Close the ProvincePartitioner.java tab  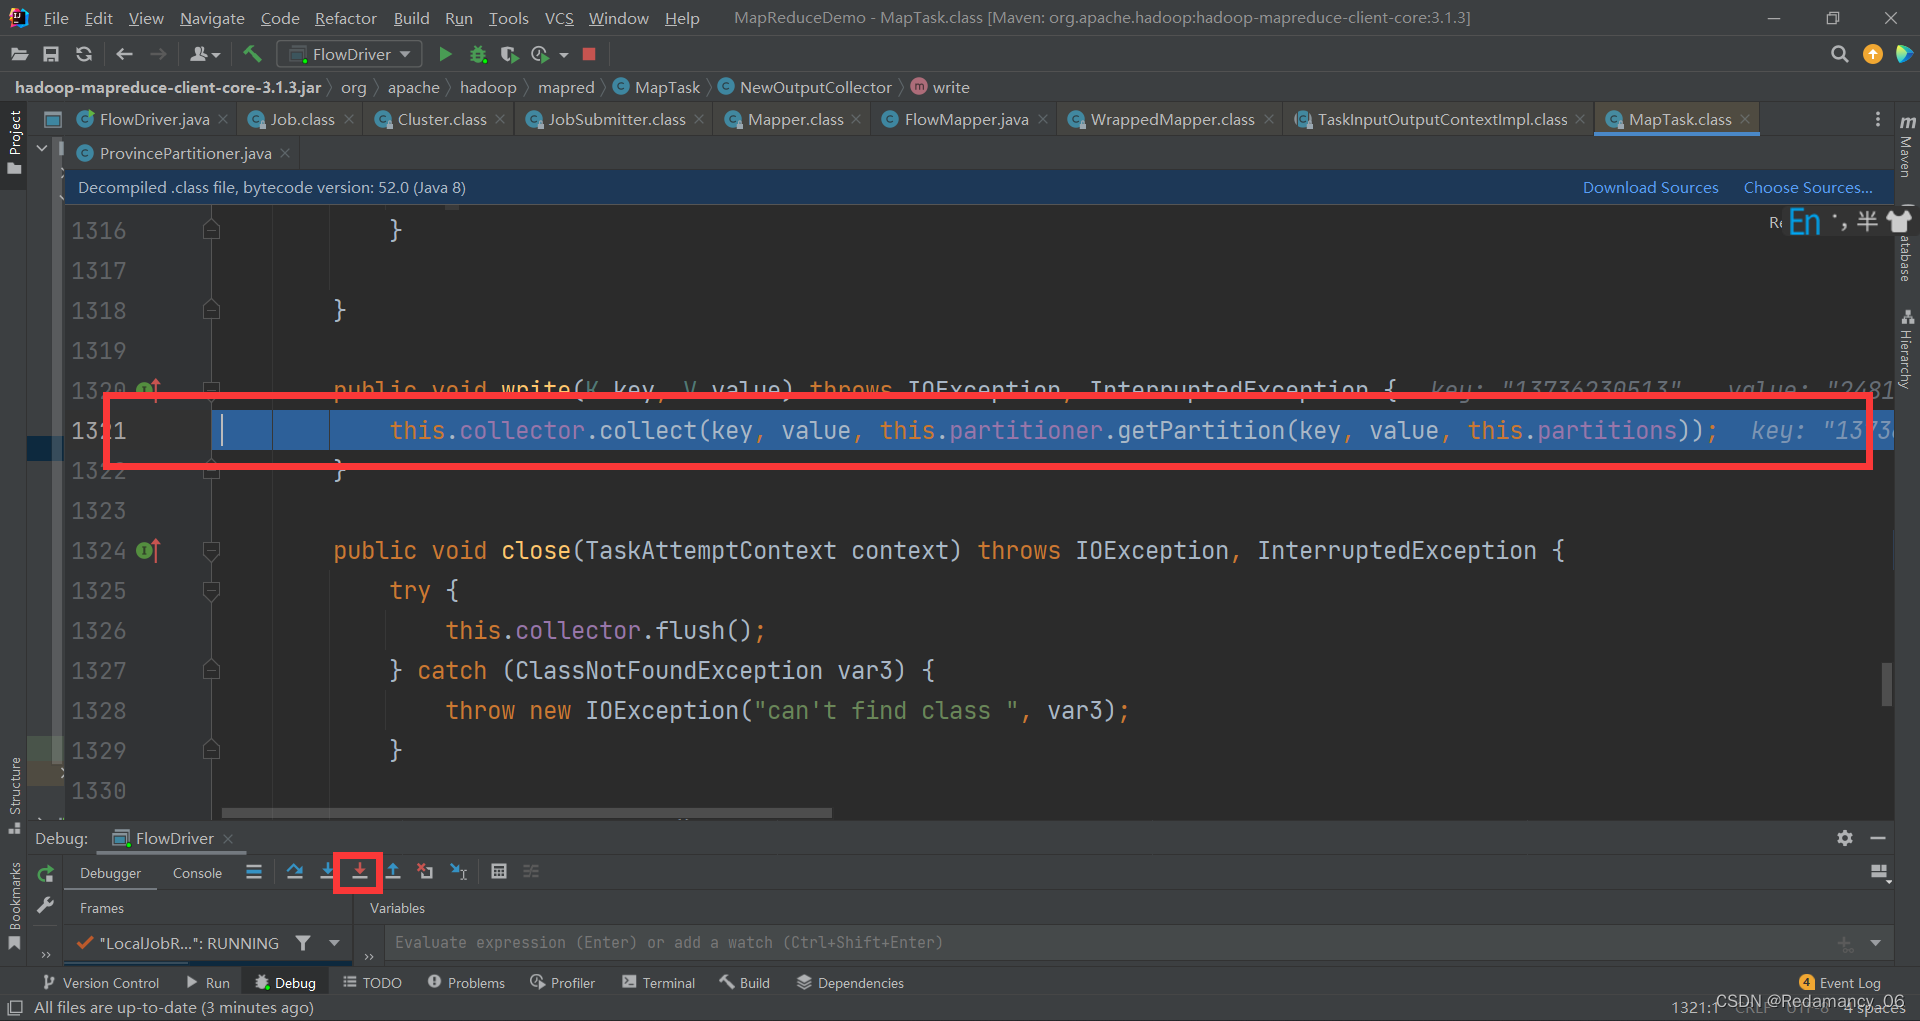click(285, 153)
